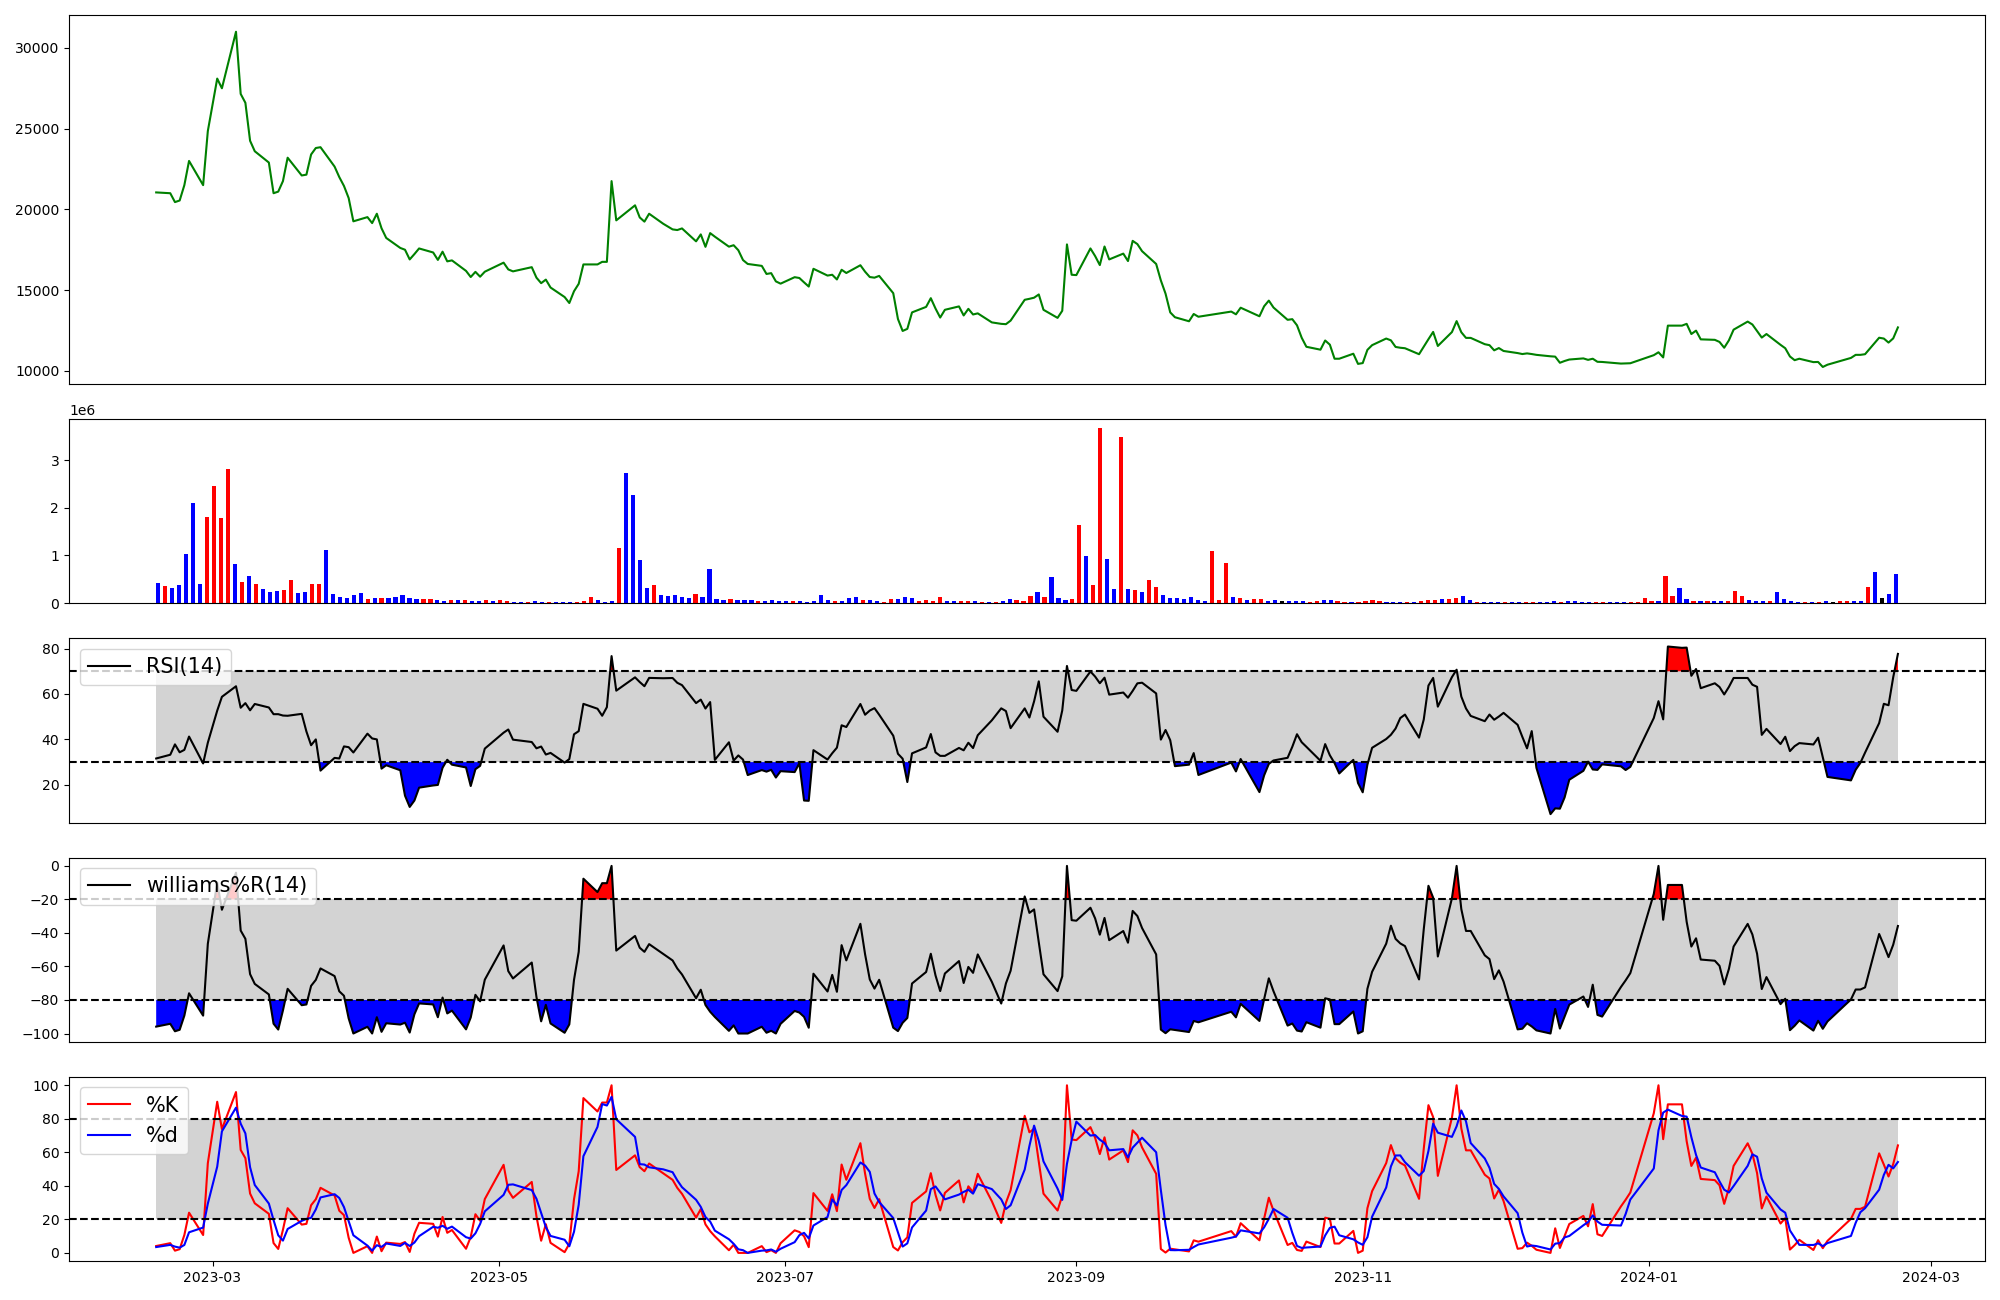Select the %K legend entry text

click(162, 1105)
